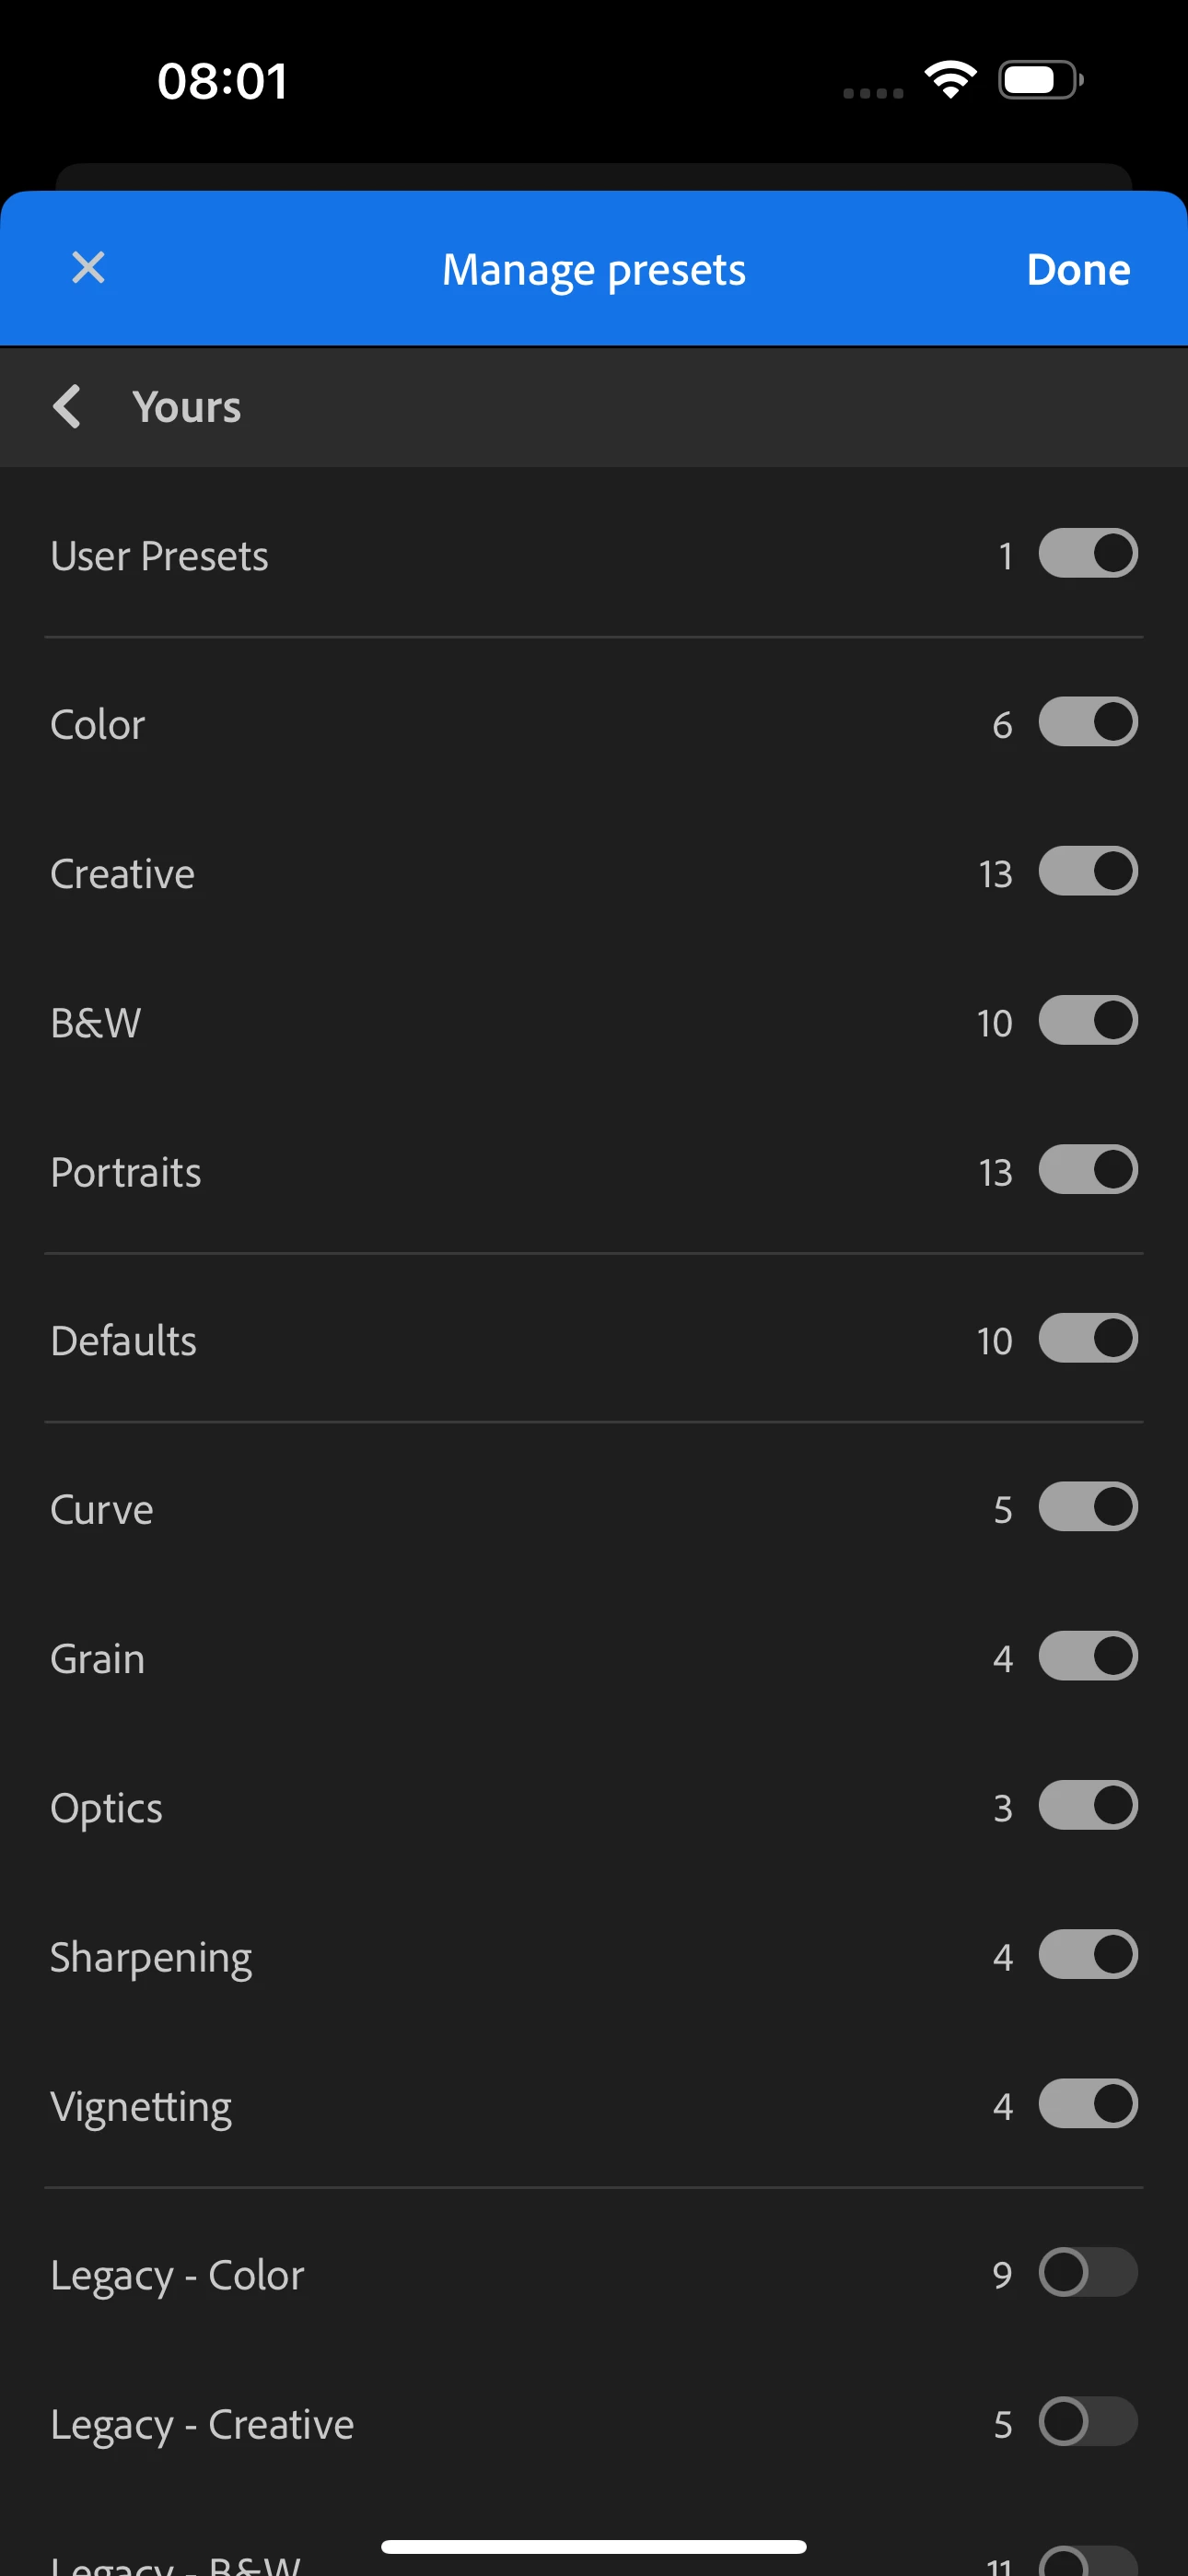Hide the Portraits preset group
Screen dimensions: 1188x2576
1087,1170
